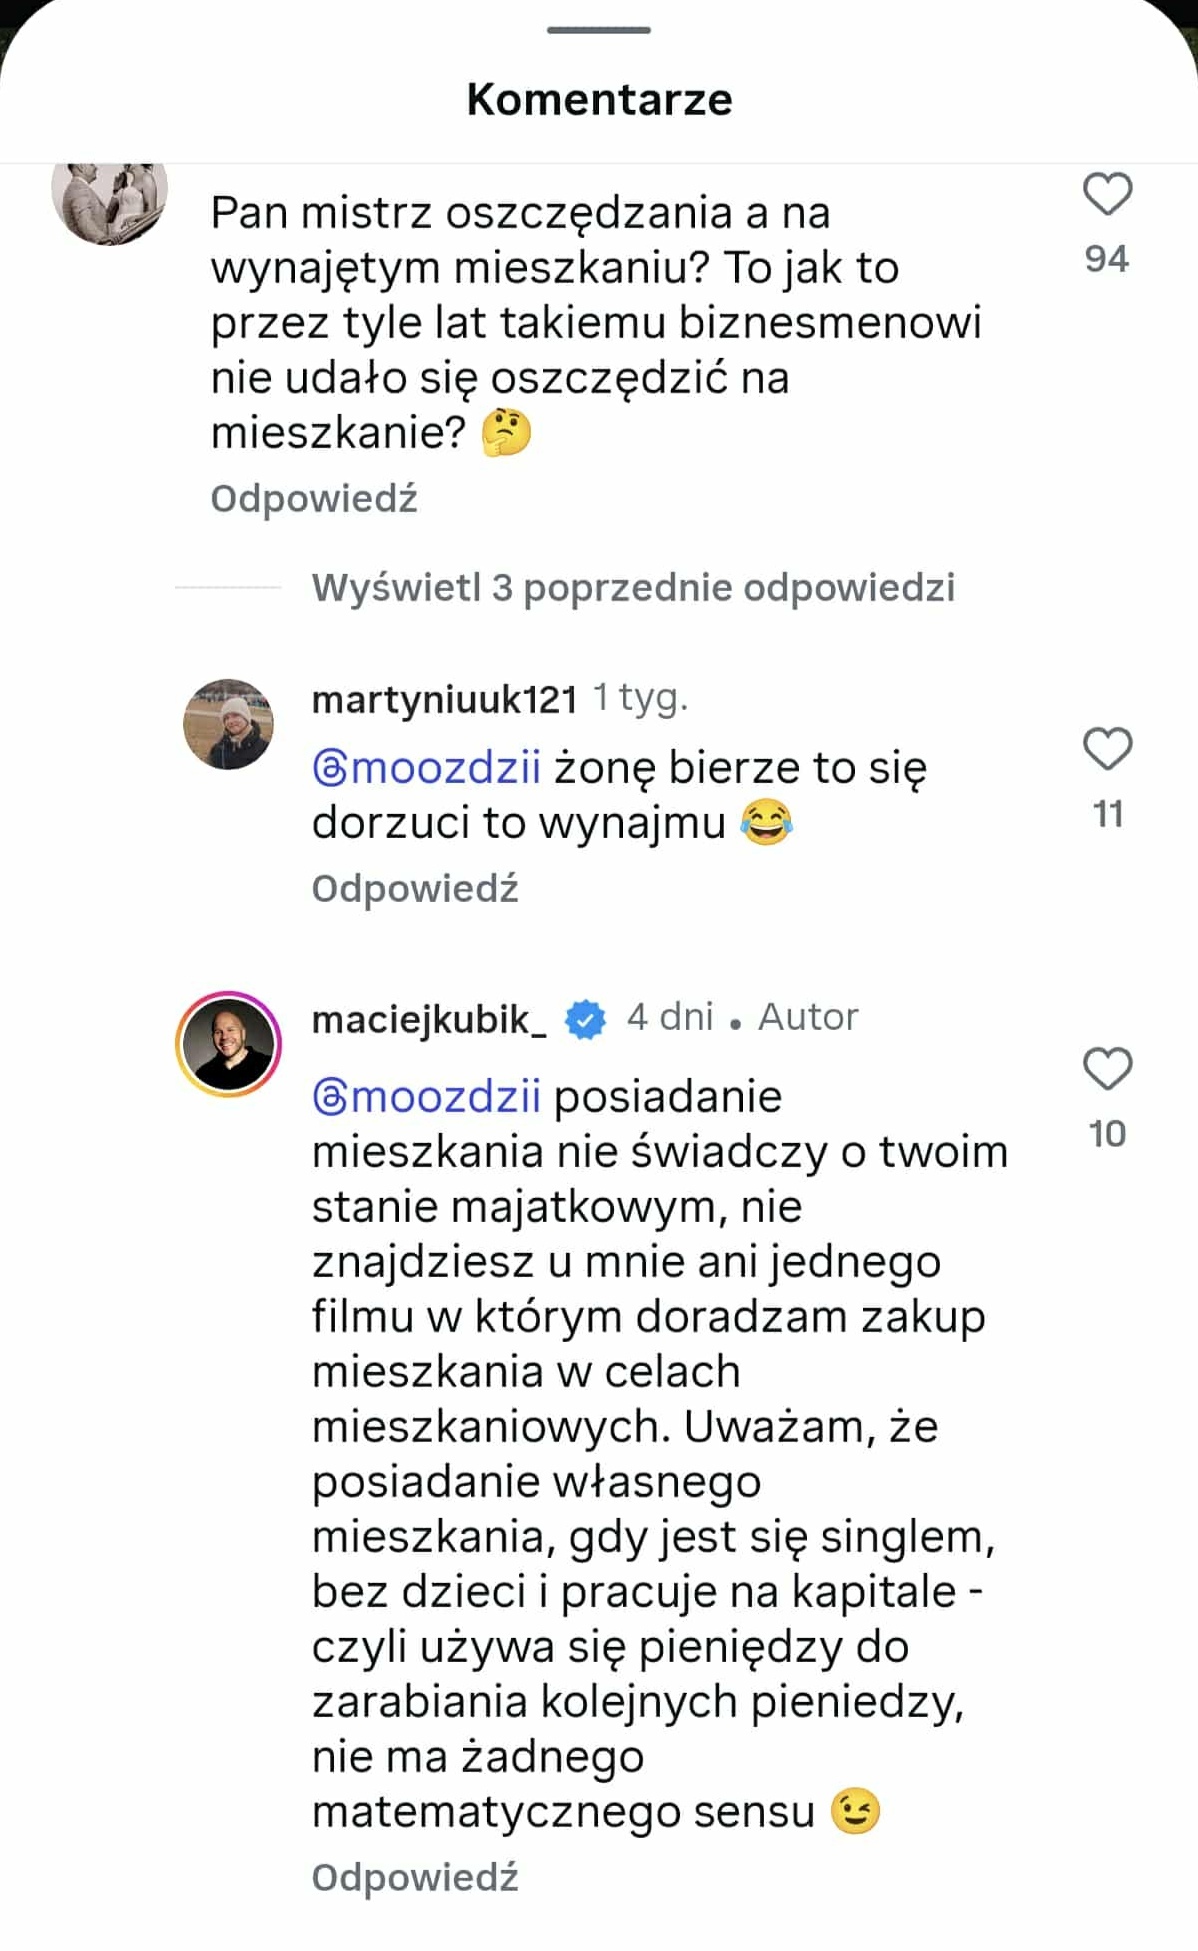
Task: Tap the drag handle above Komentarze
Action: [599, 30]
